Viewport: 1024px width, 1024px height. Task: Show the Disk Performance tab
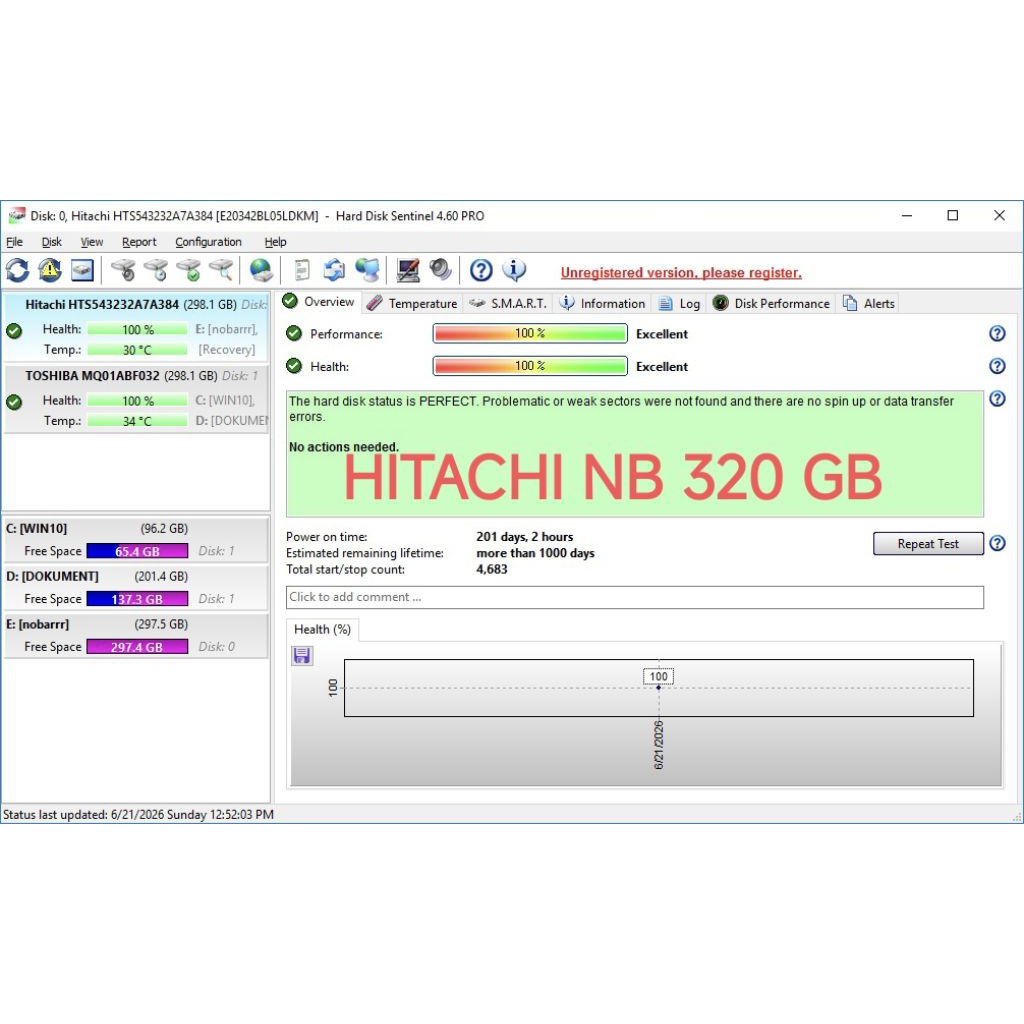click(x=771, y=304)
